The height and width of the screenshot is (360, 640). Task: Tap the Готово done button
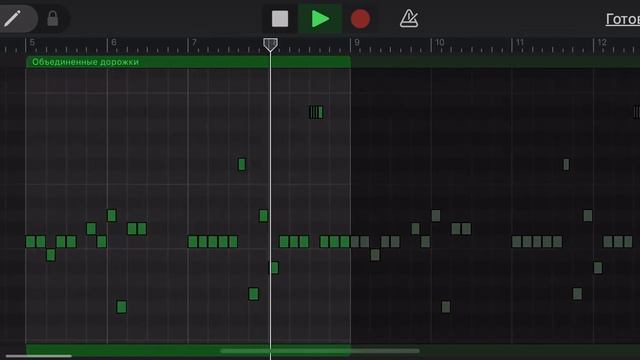point(622,19)
